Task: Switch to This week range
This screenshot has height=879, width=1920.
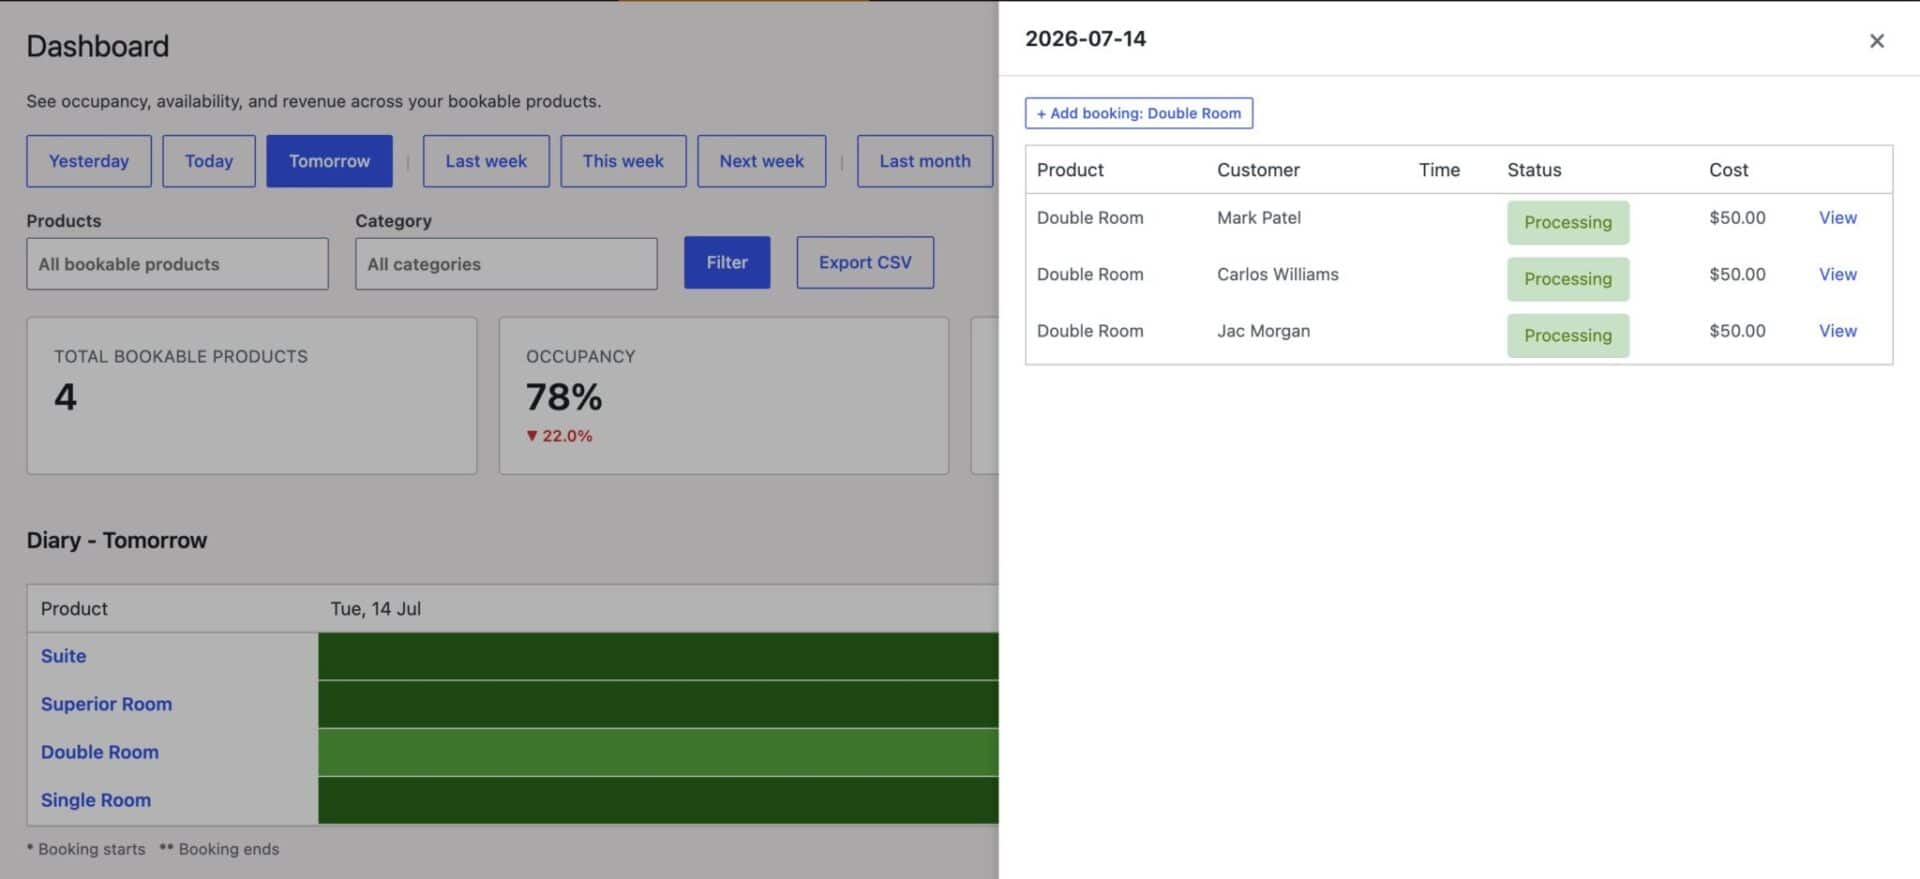Action: pyautogui.click(x=623, y=161)
